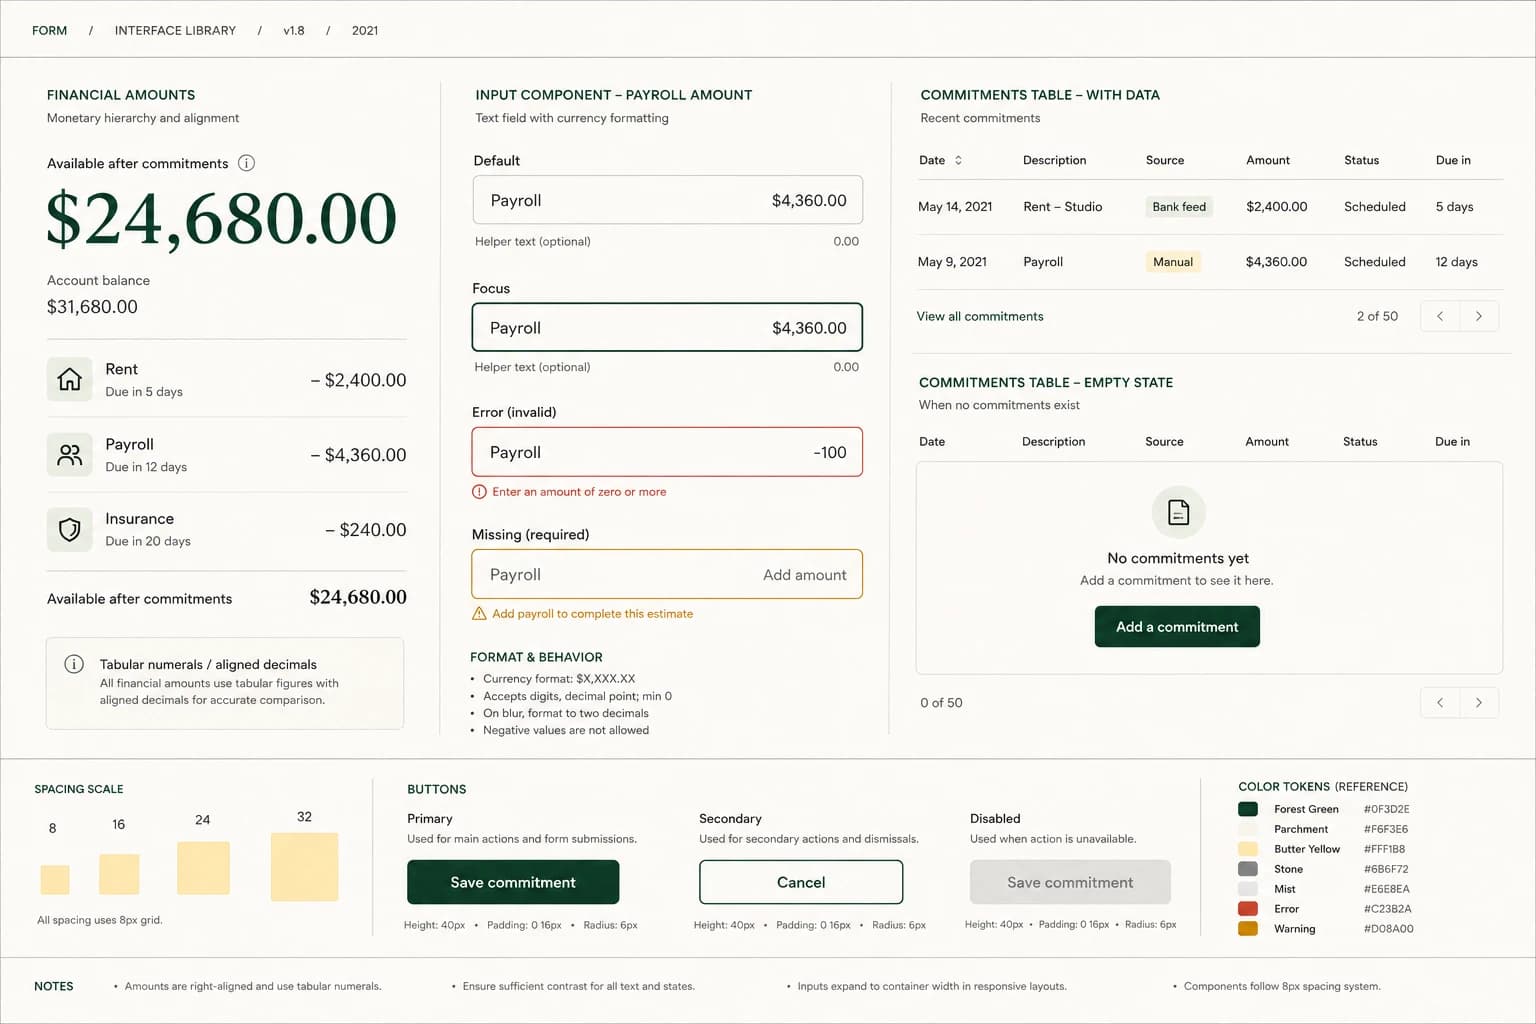Click the Rent amount – $2,400.00

(358, 380)
